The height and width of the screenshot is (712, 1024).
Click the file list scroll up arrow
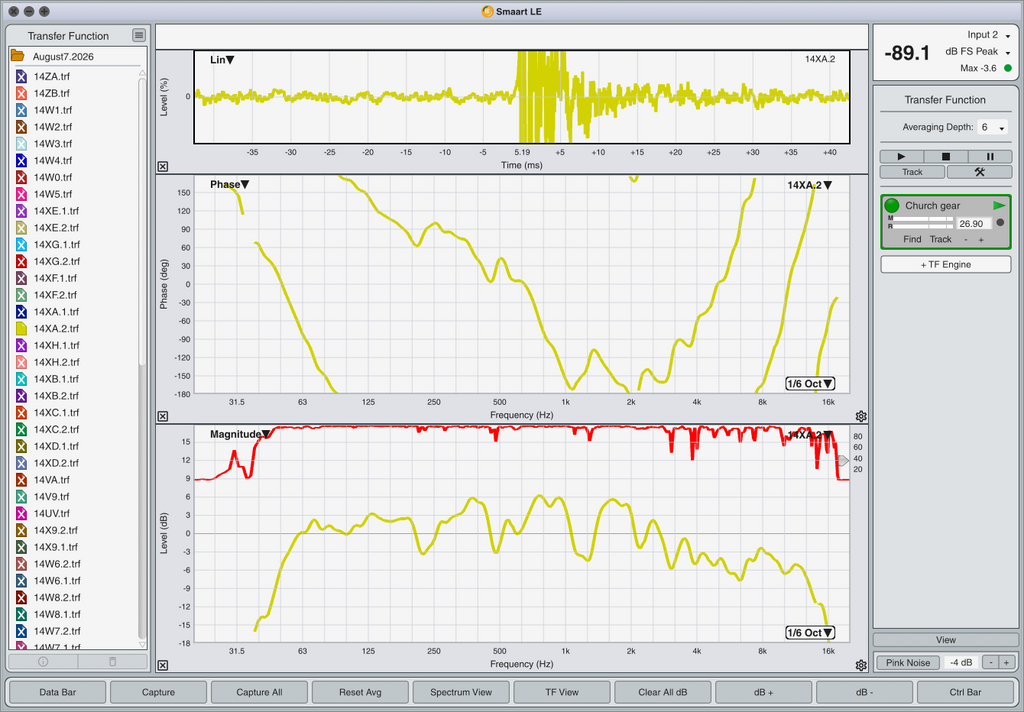pos(142,74)
